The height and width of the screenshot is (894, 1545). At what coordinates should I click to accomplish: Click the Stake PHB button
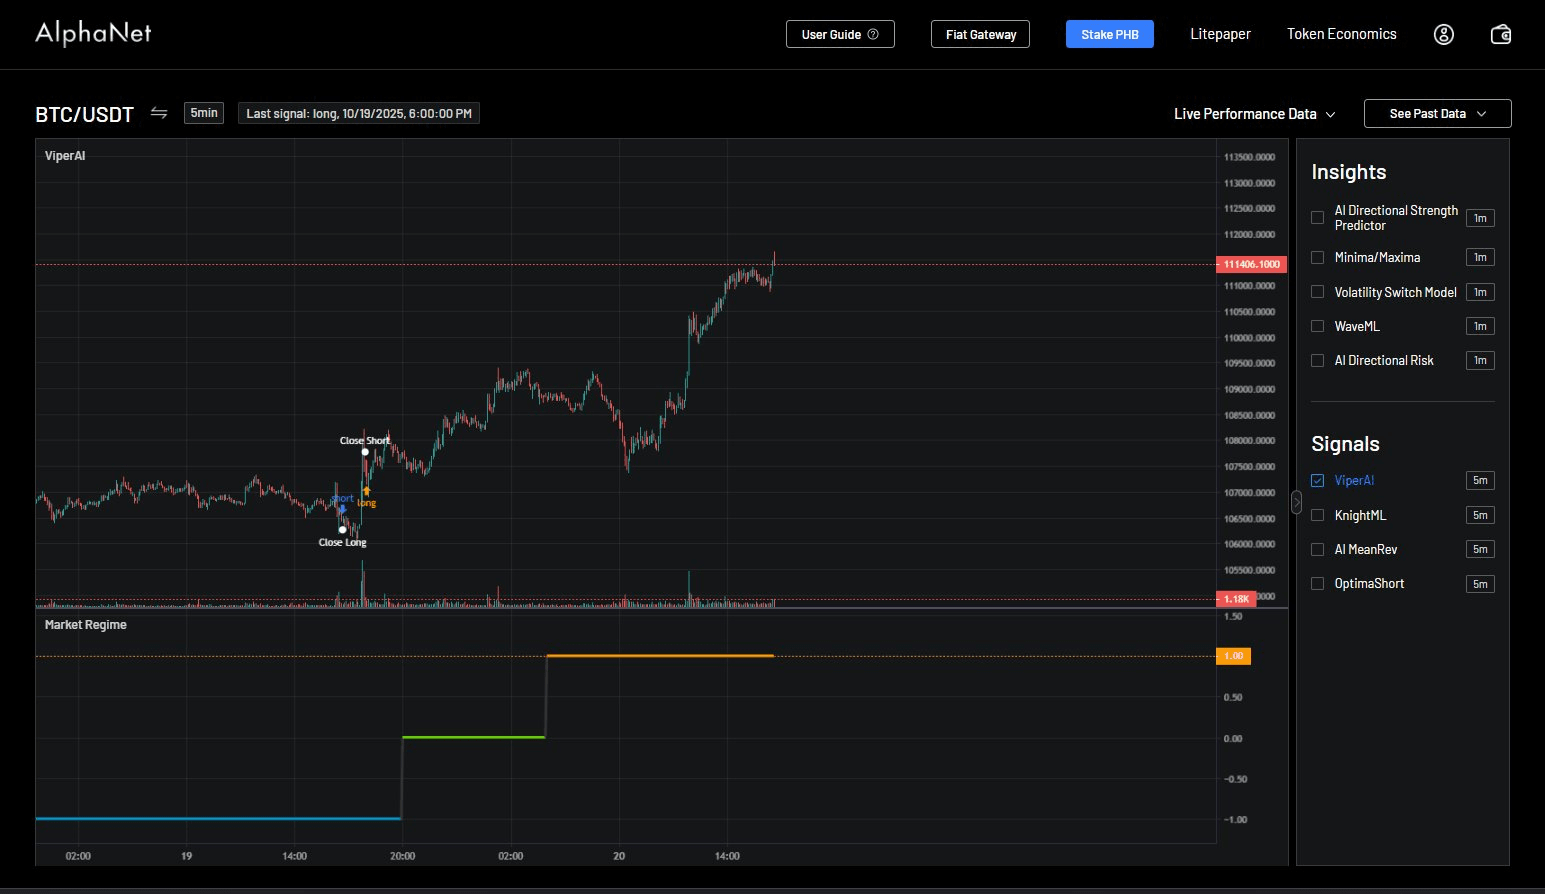(x=1109, y=34)
